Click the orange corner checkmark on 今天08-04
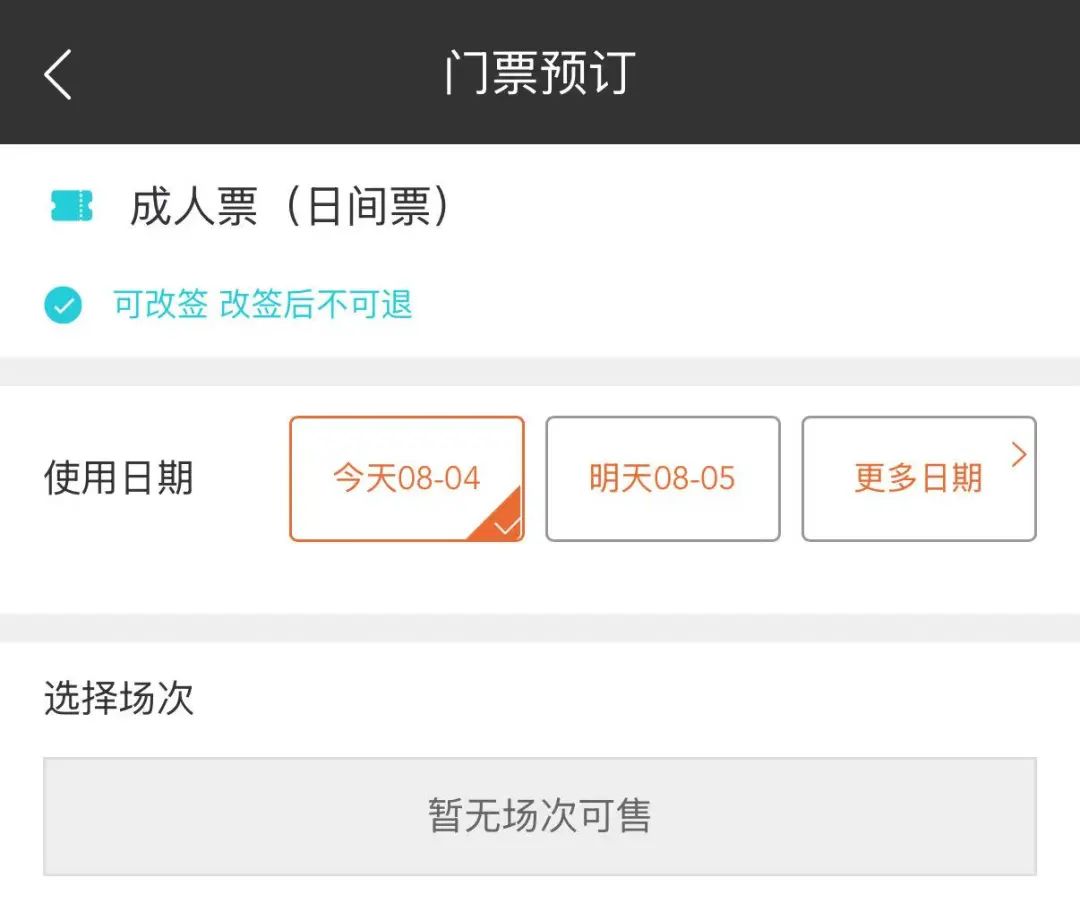The width and height of the screenshot is (1080, 912). click(x=505, y=523)
